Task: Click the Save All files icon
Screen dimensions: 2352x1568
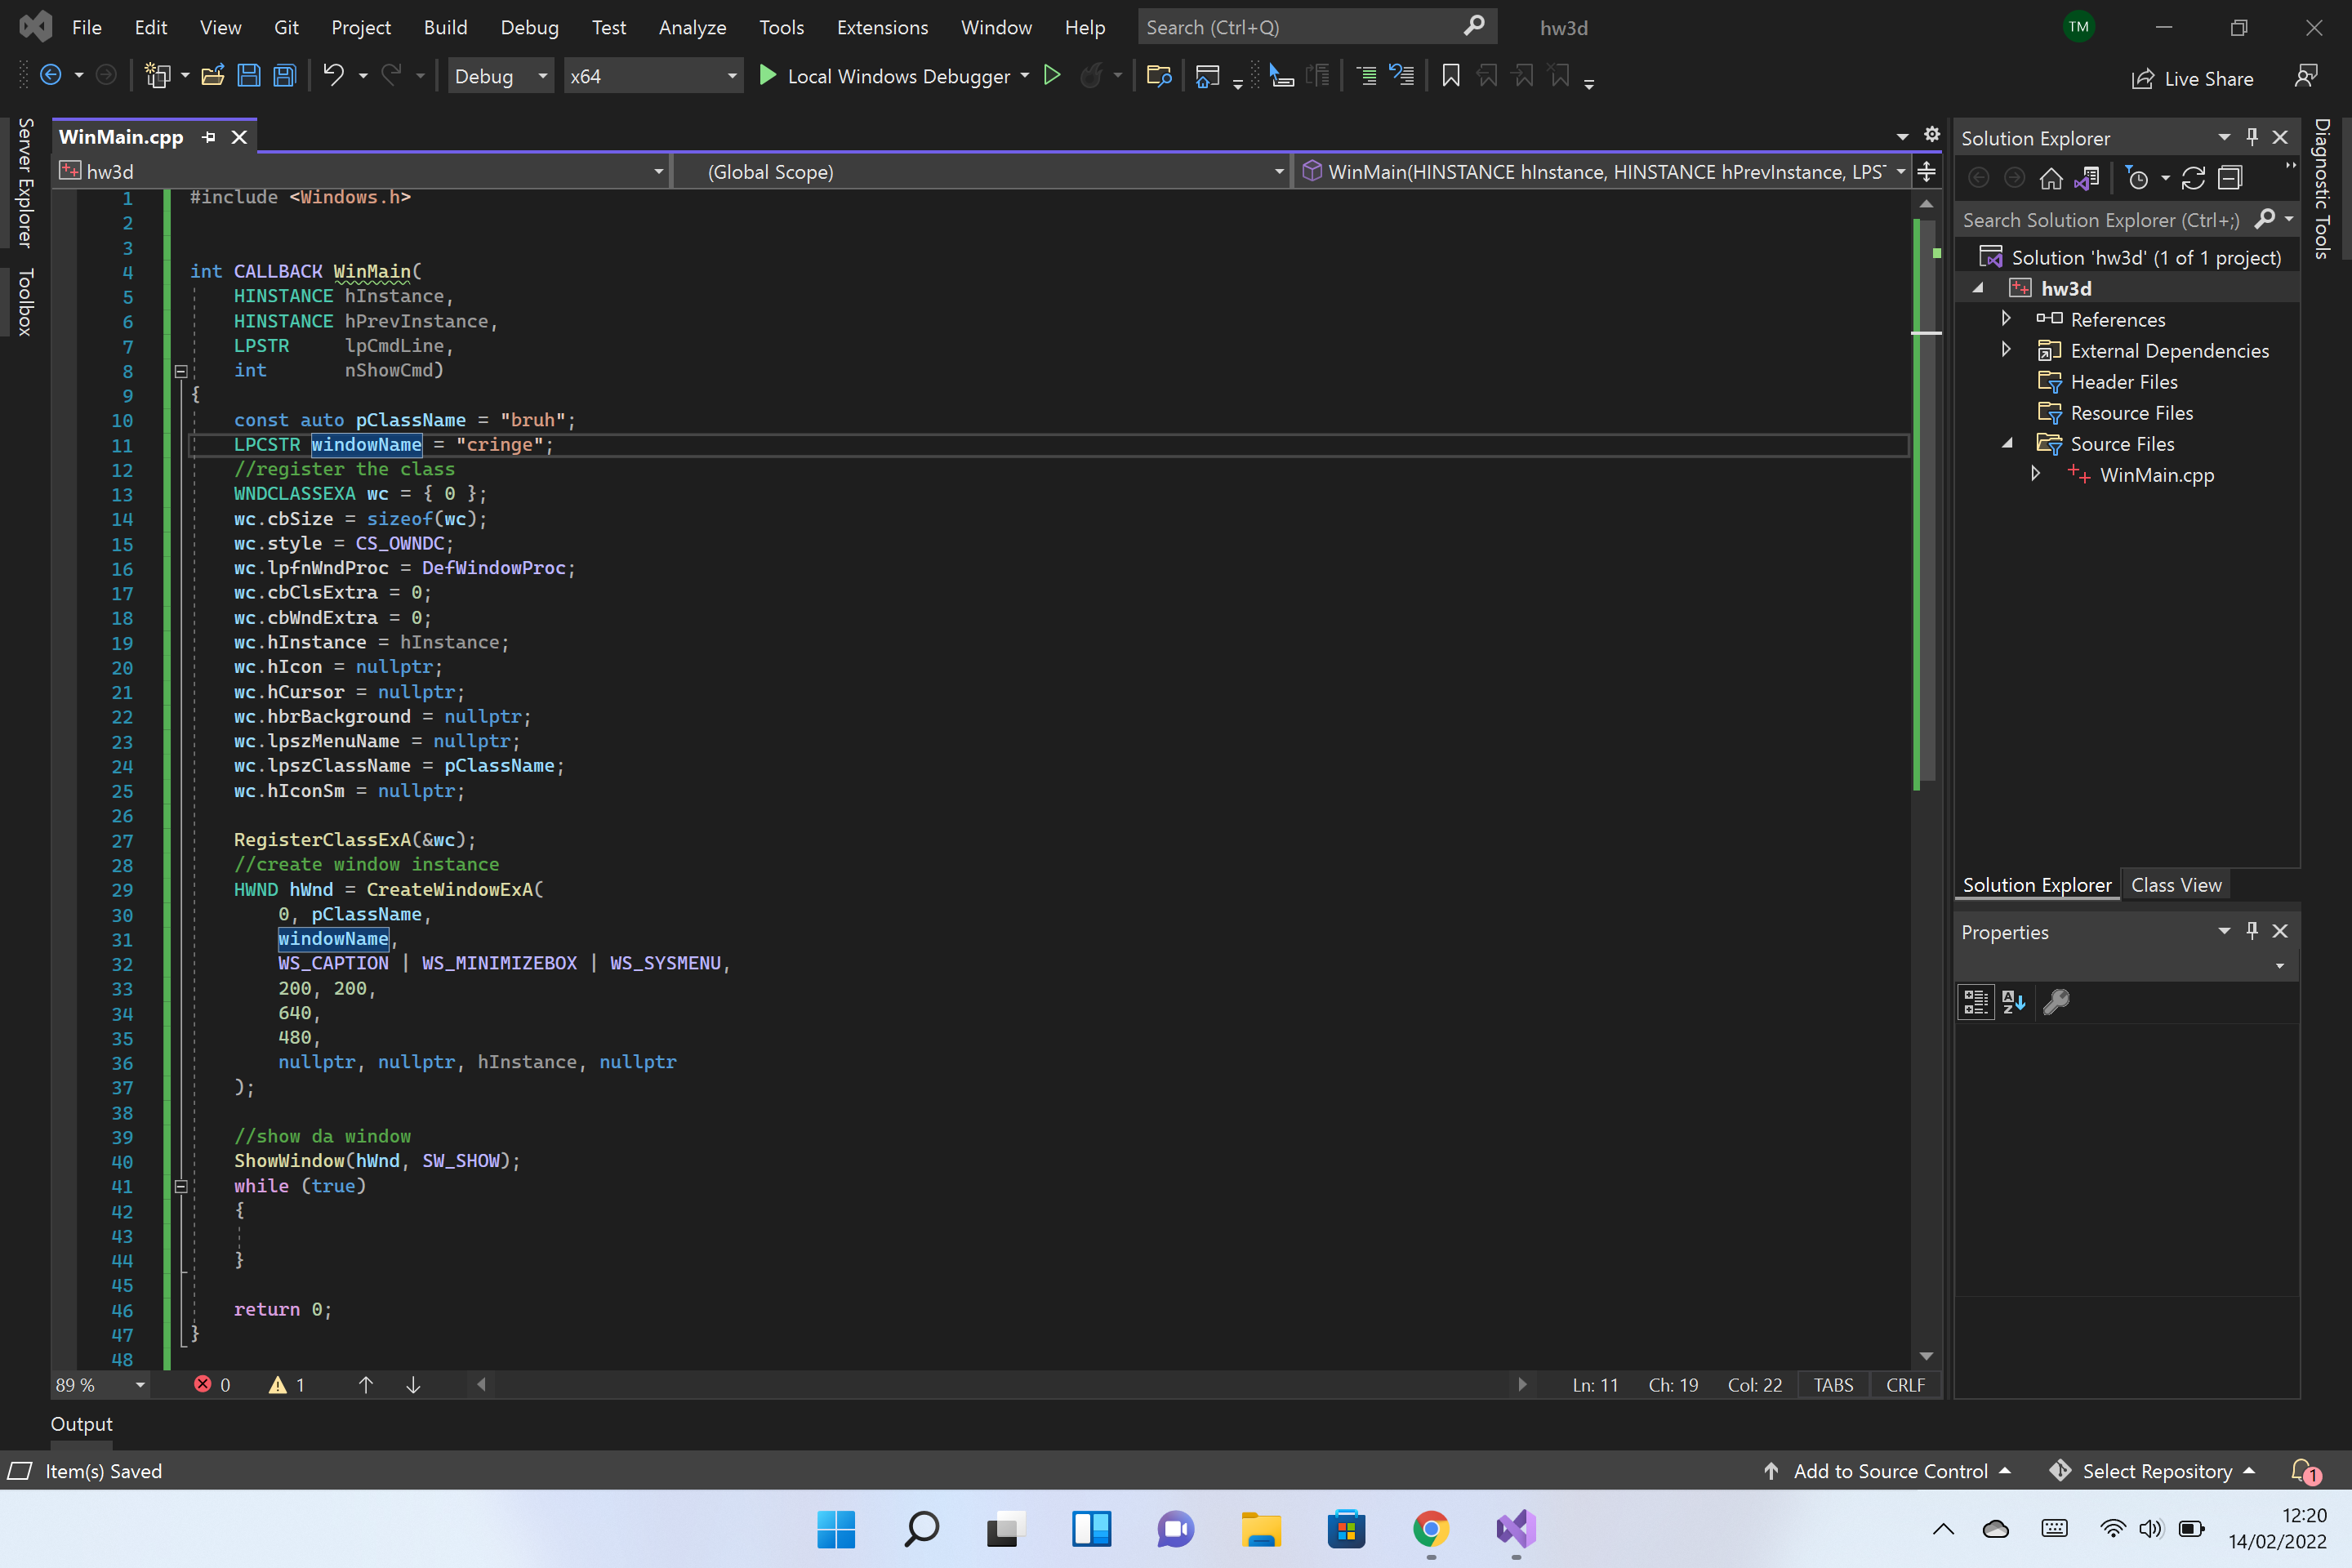Action: 283,77
